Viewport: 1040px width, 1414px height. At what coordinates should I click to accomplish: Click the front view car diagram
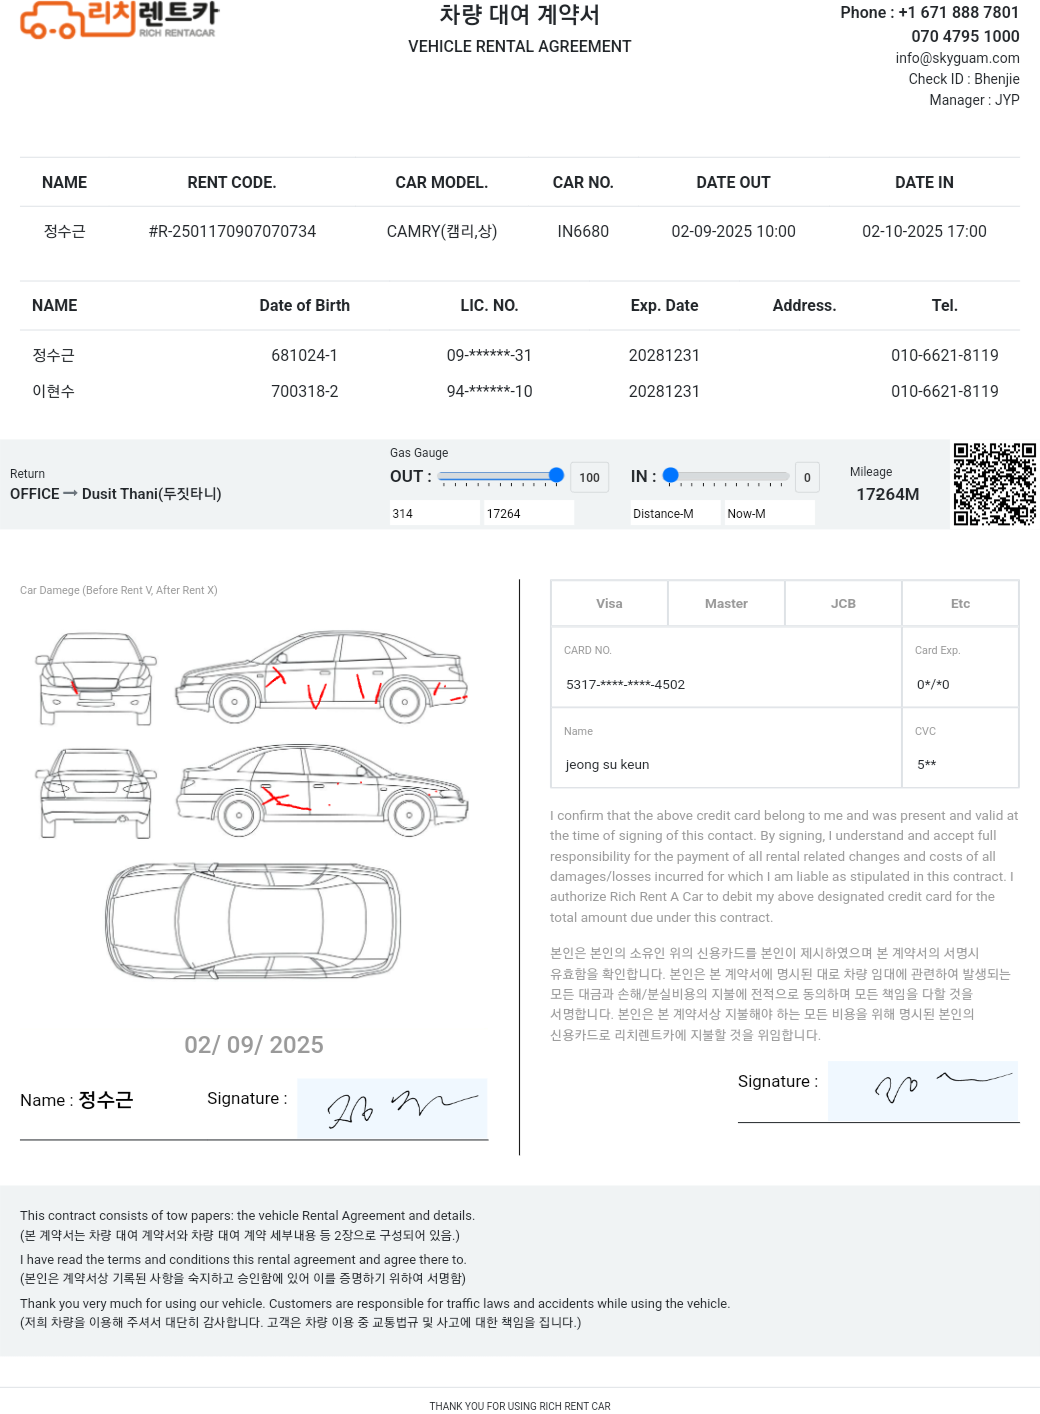(96, 678)
